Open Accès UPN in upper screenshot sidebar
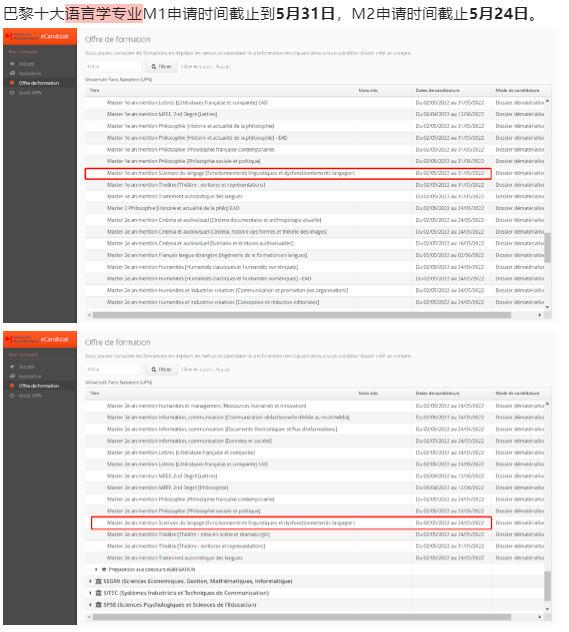569x632 pixels. pos(30,93)
